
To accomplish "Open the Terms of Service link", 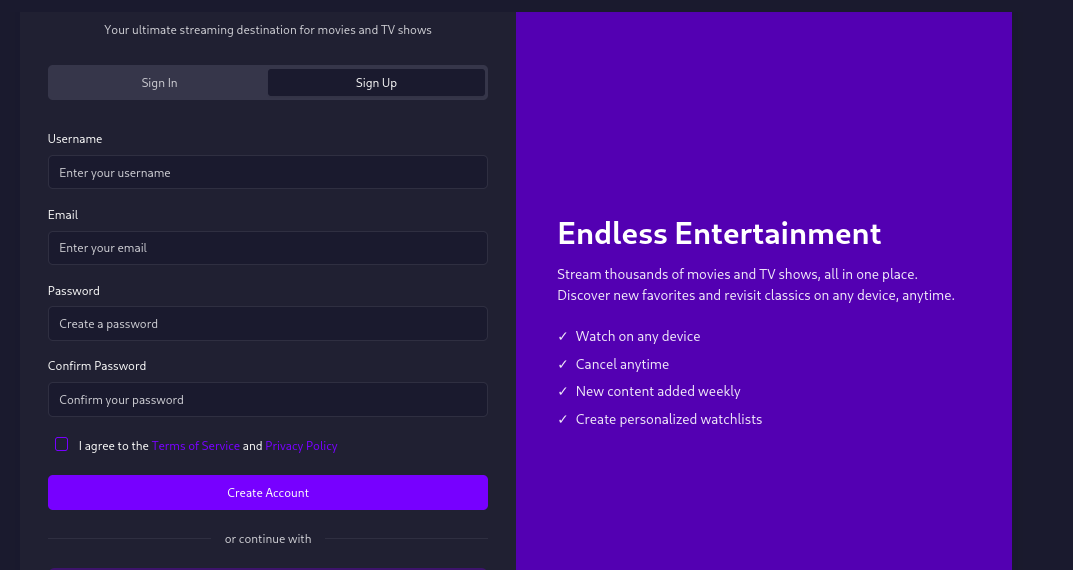I will click(x=196, y=446).
